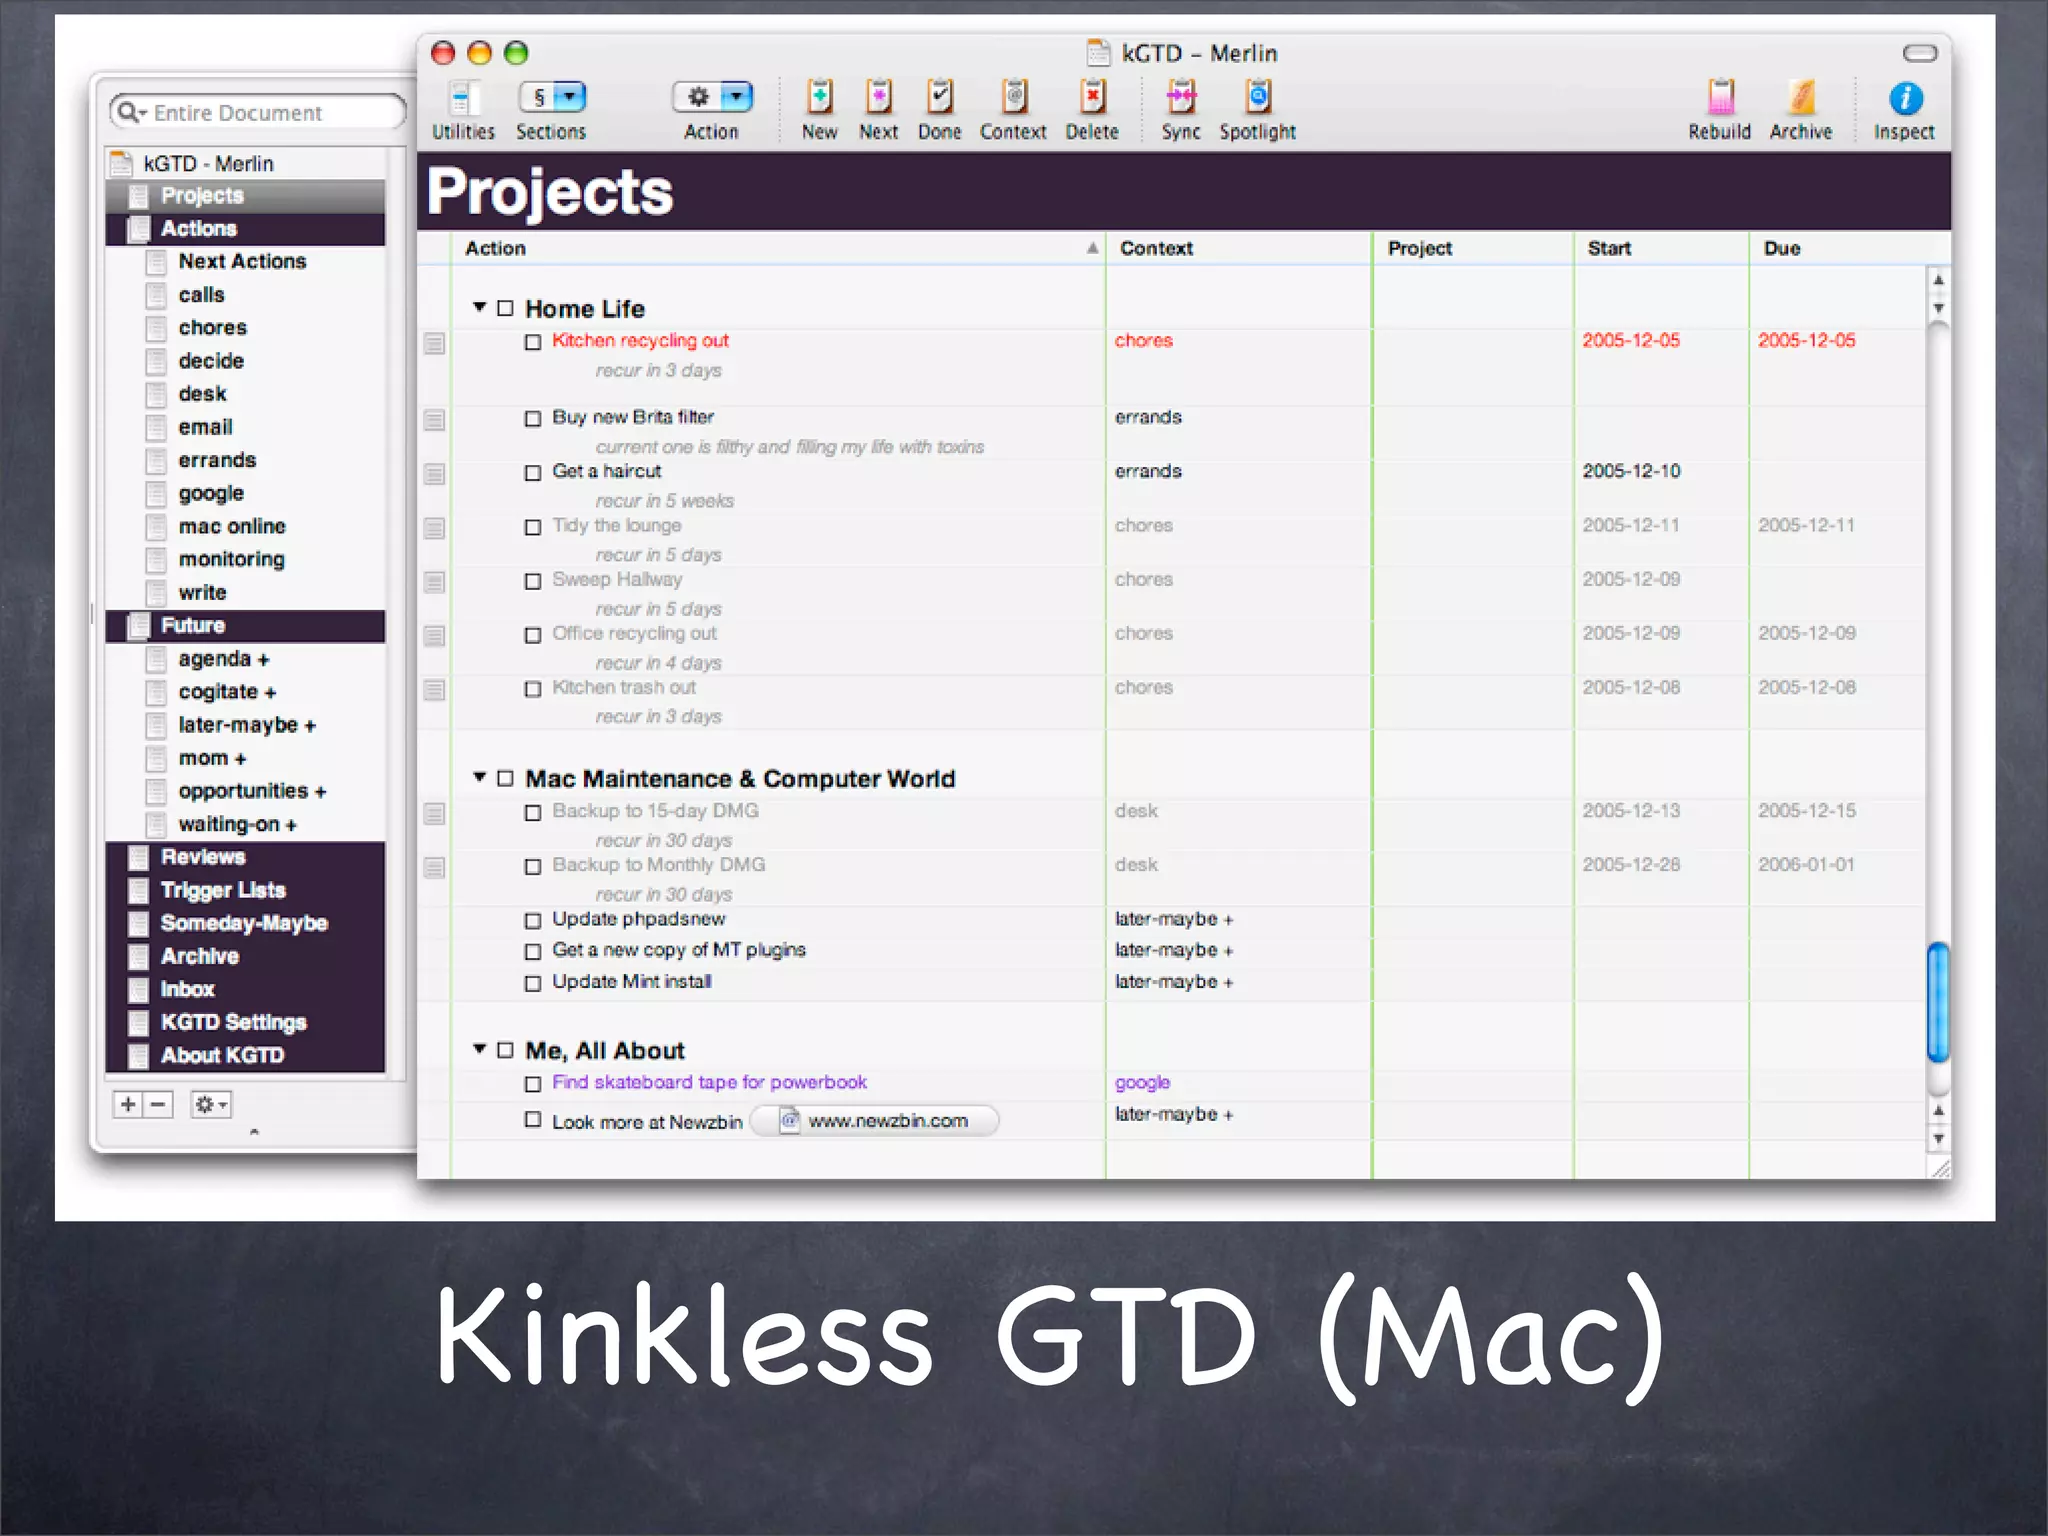Image resolution: width=2048 pixels, height=1536 pixels.
Task: Open search scope dropdown in Entire Document field
Action: [x=131, y=112]
